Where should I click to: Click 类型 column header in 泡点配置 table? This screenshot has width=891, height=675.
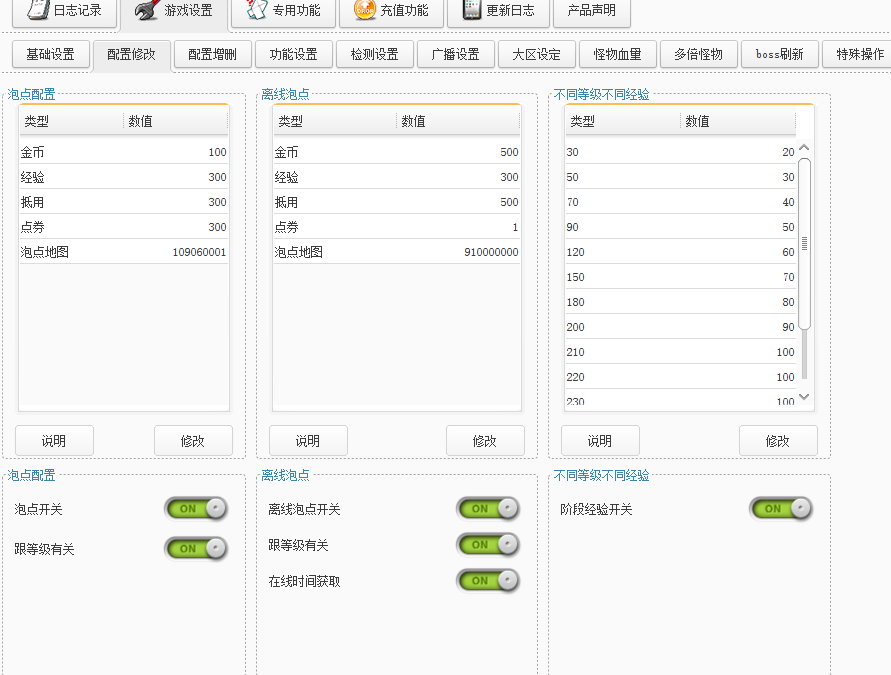coord(72,121)
